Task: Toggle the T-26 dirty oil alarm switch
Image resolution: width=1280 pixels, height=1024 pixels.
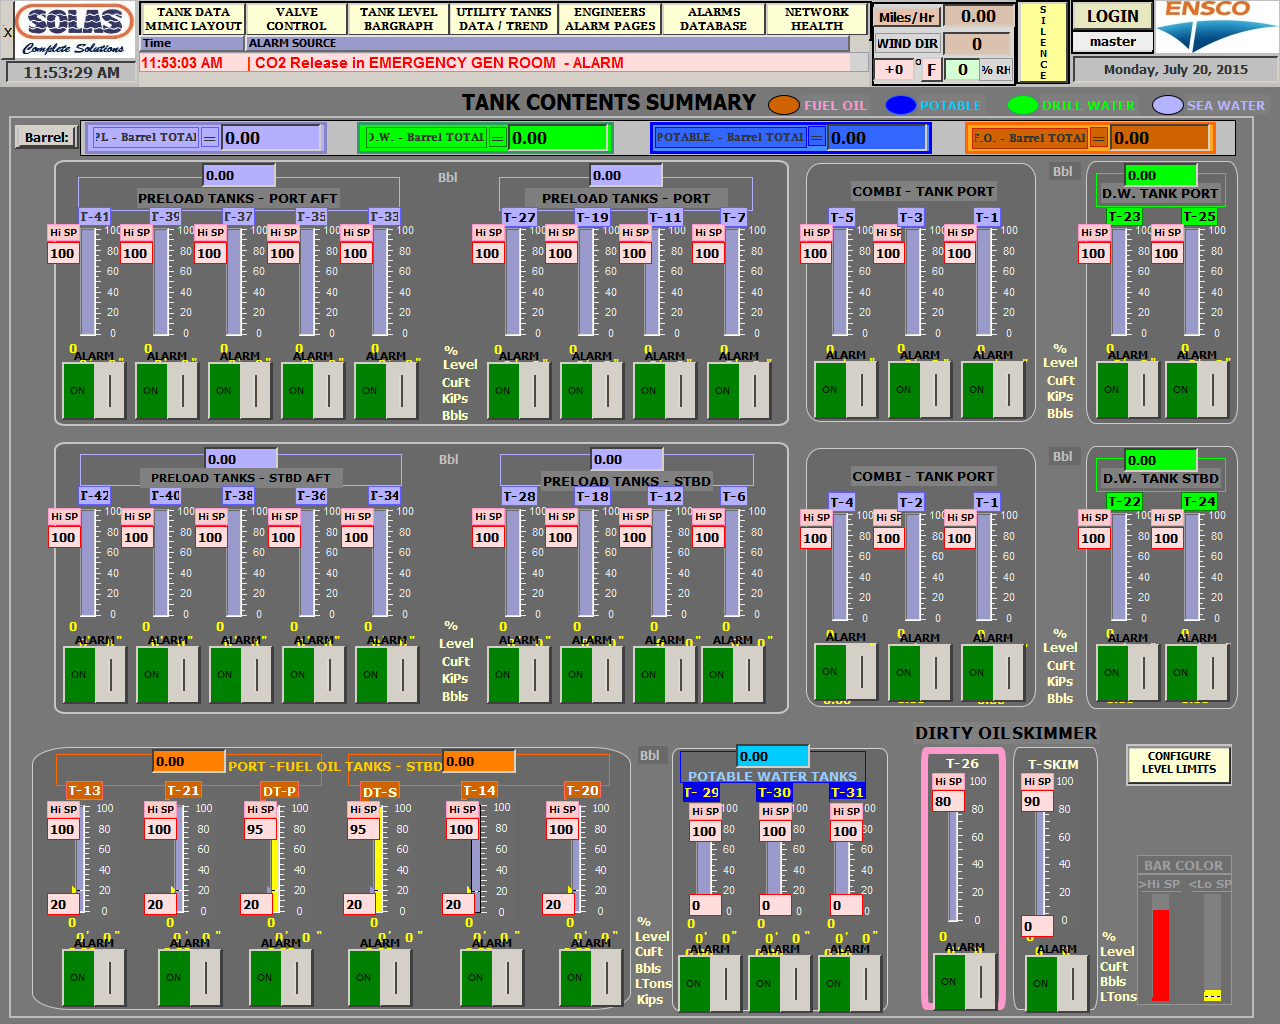Action: [964, 981]
